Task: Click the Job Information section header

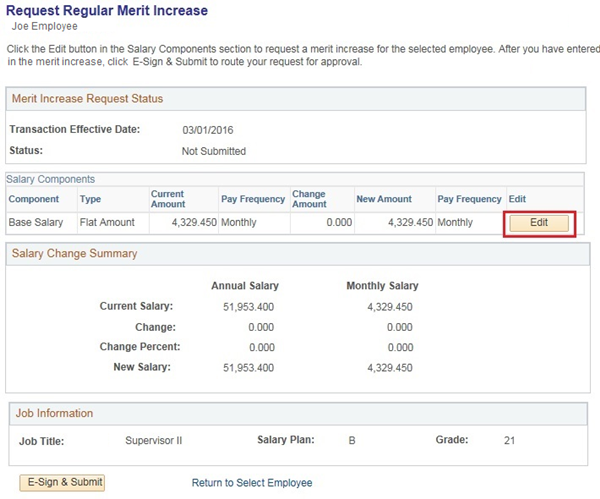Action: pyautogui.click(x=52, y=413)
